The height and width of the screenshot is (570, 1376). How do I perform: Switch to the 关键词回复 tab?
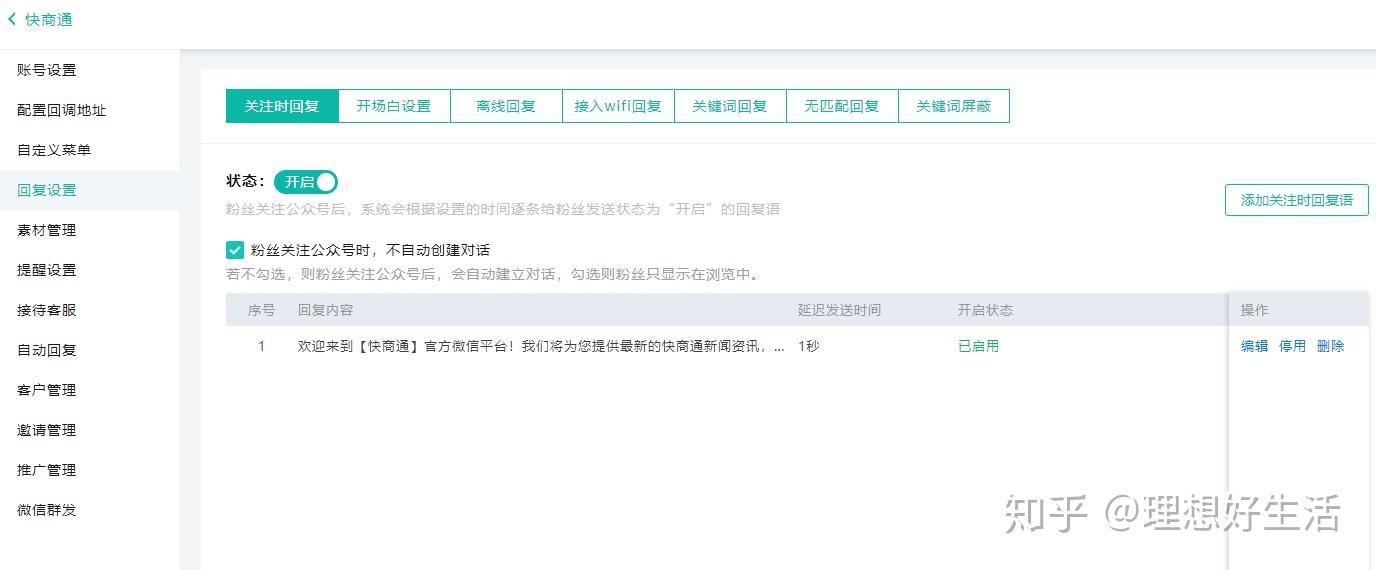pos(730,106)
